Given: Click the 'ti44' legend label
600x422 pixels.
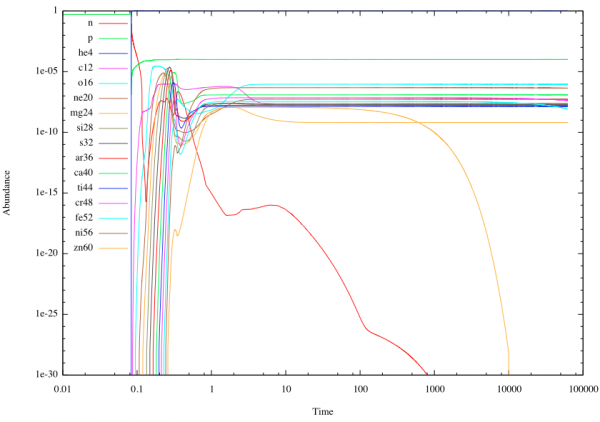Looking at the screenshot, I should tap(85, 188).
